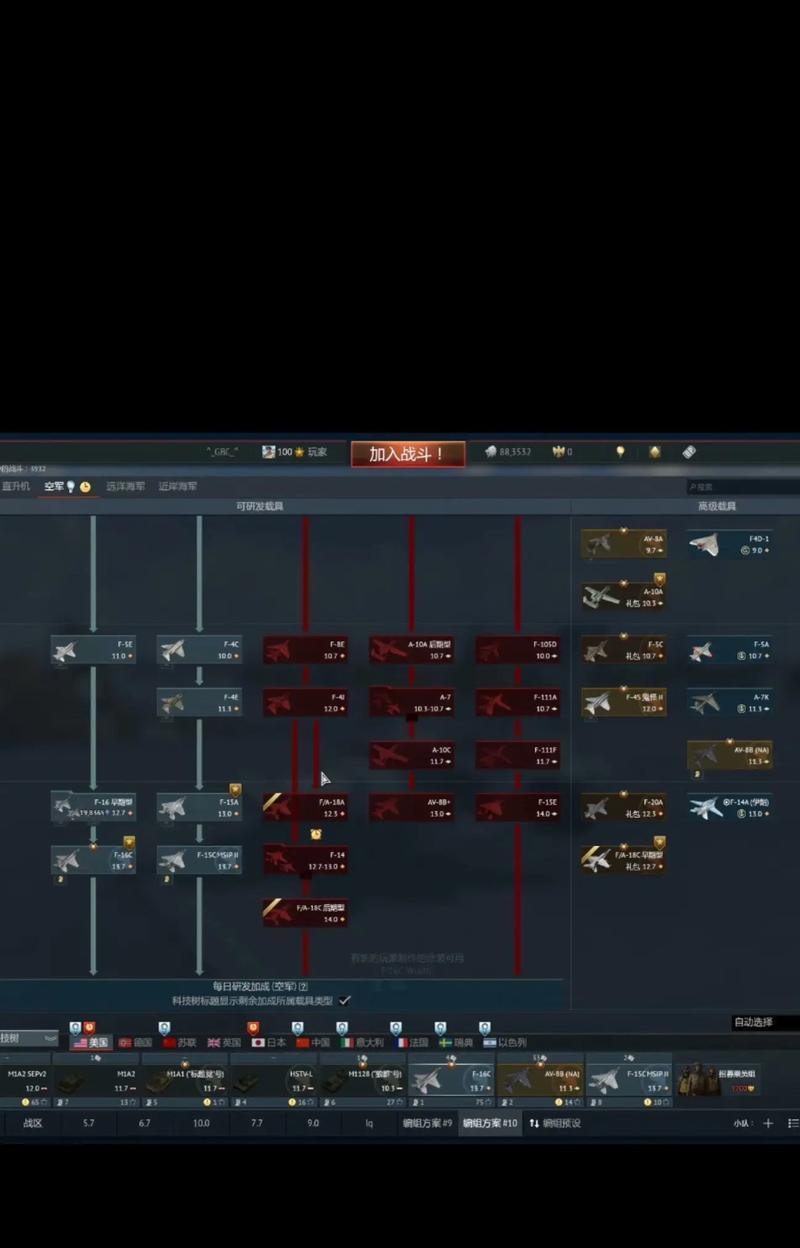Open the 编组方案 #9 tab
Screen dimensions: 800x1248
(x=427, y=1123)
